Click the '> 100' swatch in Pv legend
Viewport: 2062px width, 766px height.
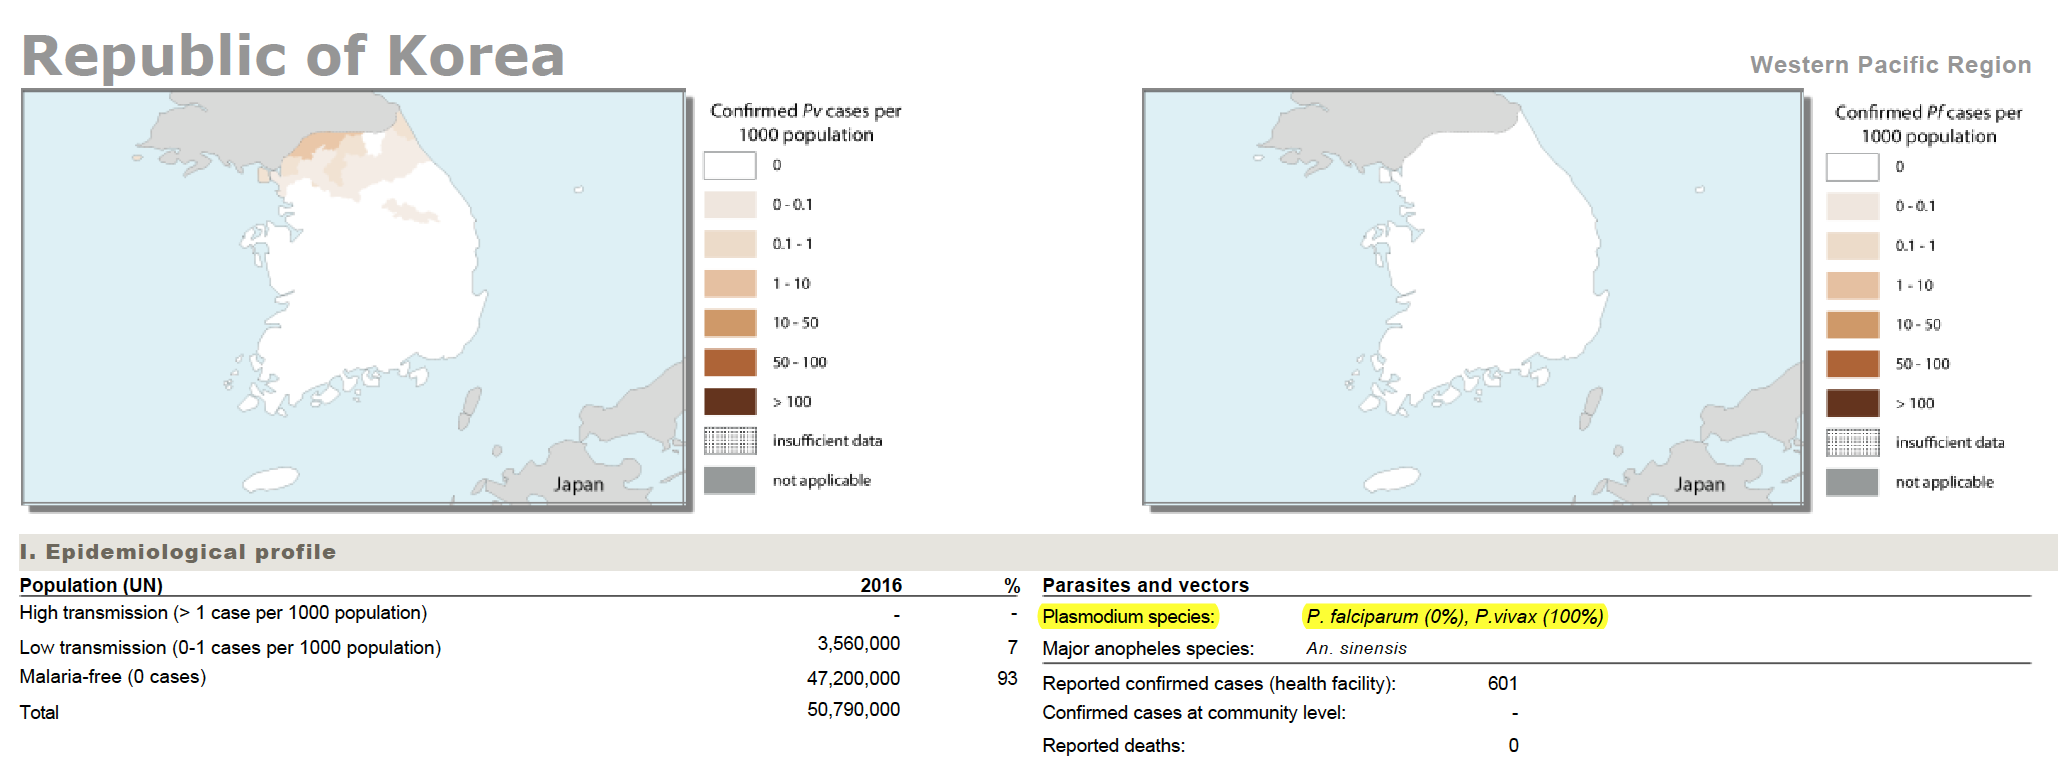(x=729, y=401)
